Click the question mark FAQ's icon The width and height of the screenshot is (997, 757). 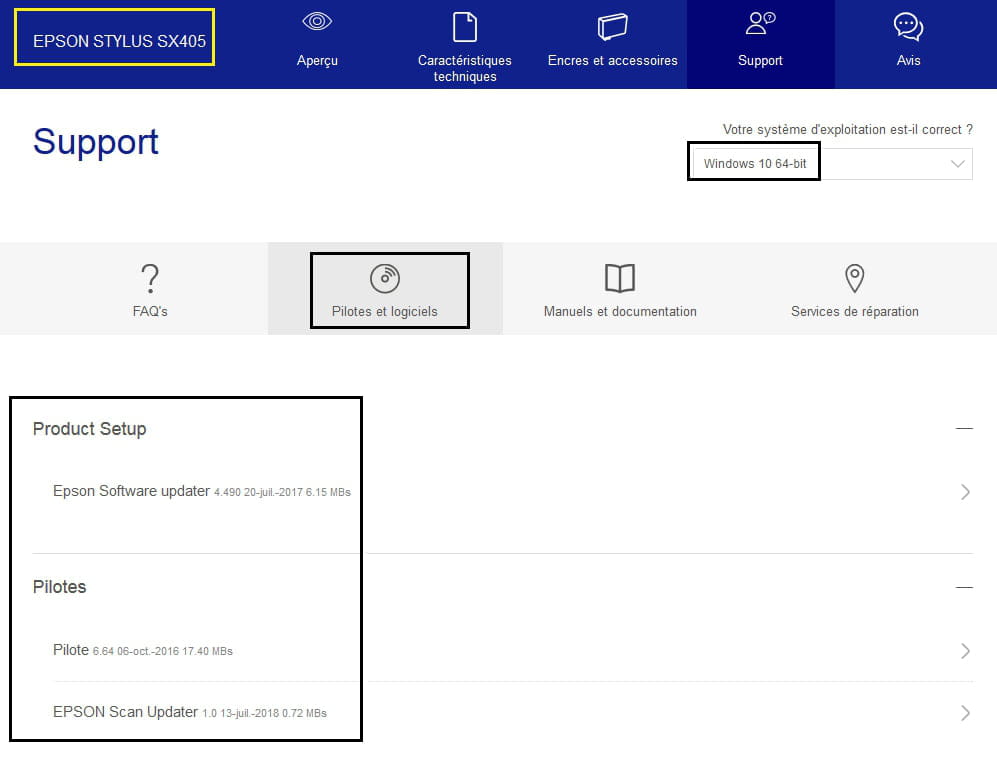150,277
